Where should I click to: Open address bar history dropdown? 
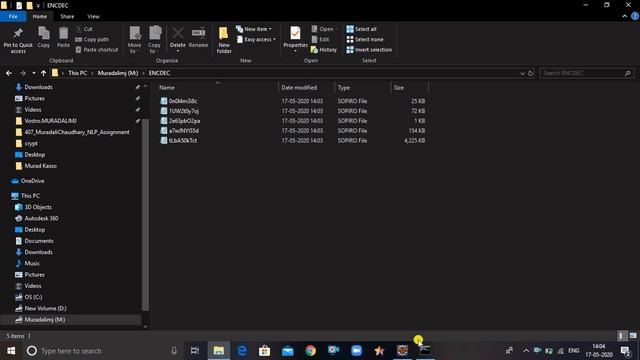(522, 73)
